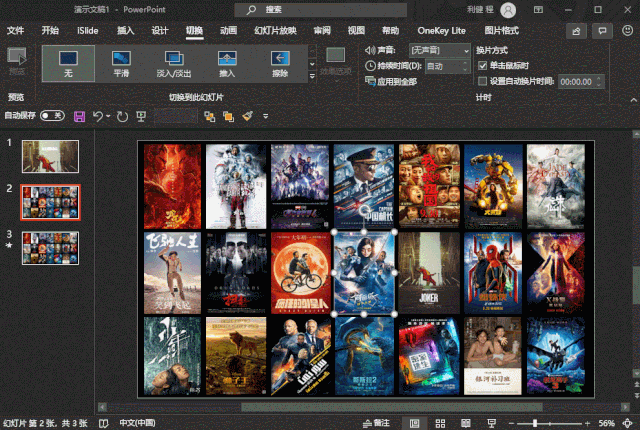
Task: Click the format painter brush icon
Action: pos(247,117)
